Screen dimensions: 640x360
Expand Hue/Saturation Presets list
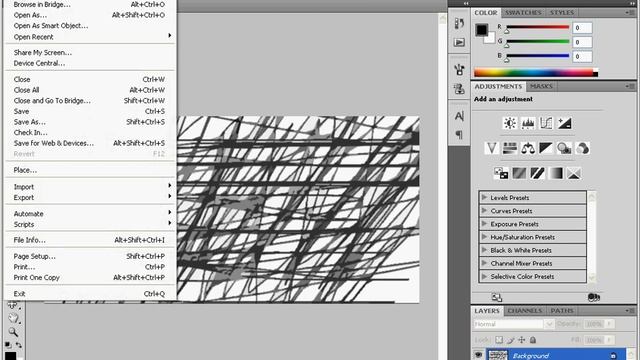[484, 237]
